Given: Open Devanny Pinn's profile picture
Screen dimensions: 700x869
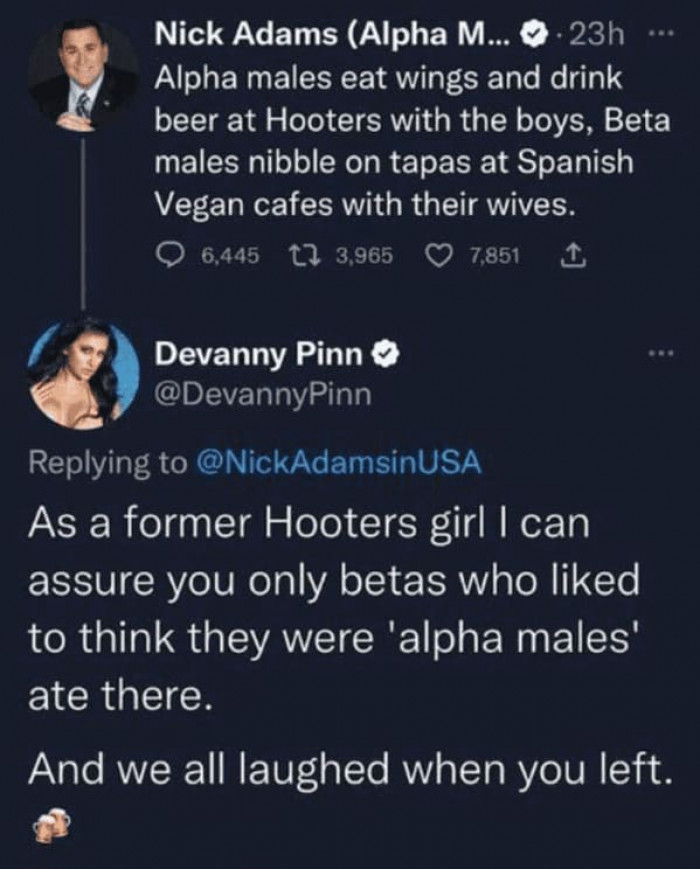Looking at the screenshot, I should click(x=84, y=372).
